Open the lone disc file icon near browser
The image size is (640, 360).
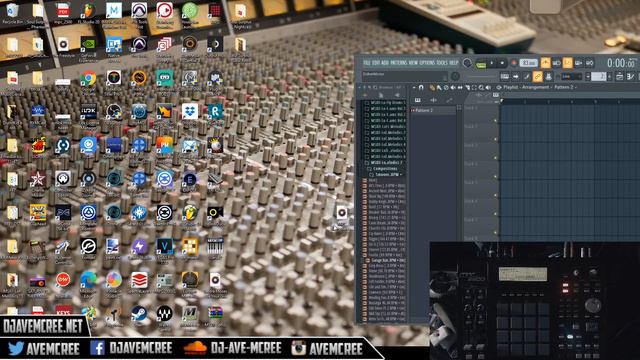point(342,213)
